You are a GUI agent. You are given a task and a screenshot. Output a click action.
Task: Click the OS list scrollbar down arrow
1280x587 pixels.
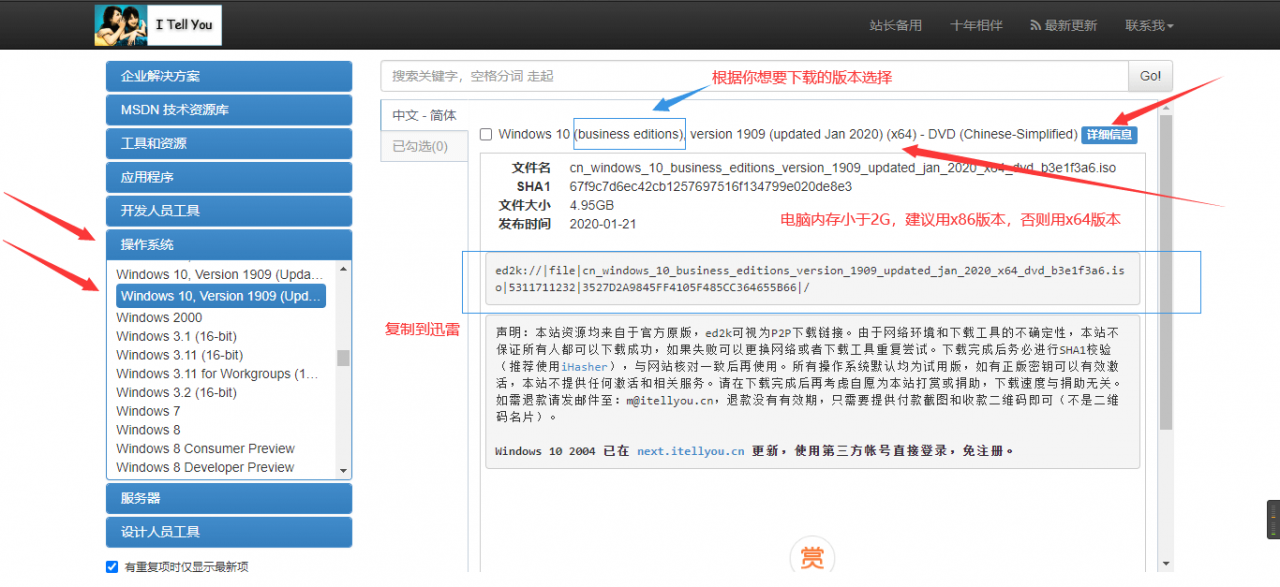[344, 471]
